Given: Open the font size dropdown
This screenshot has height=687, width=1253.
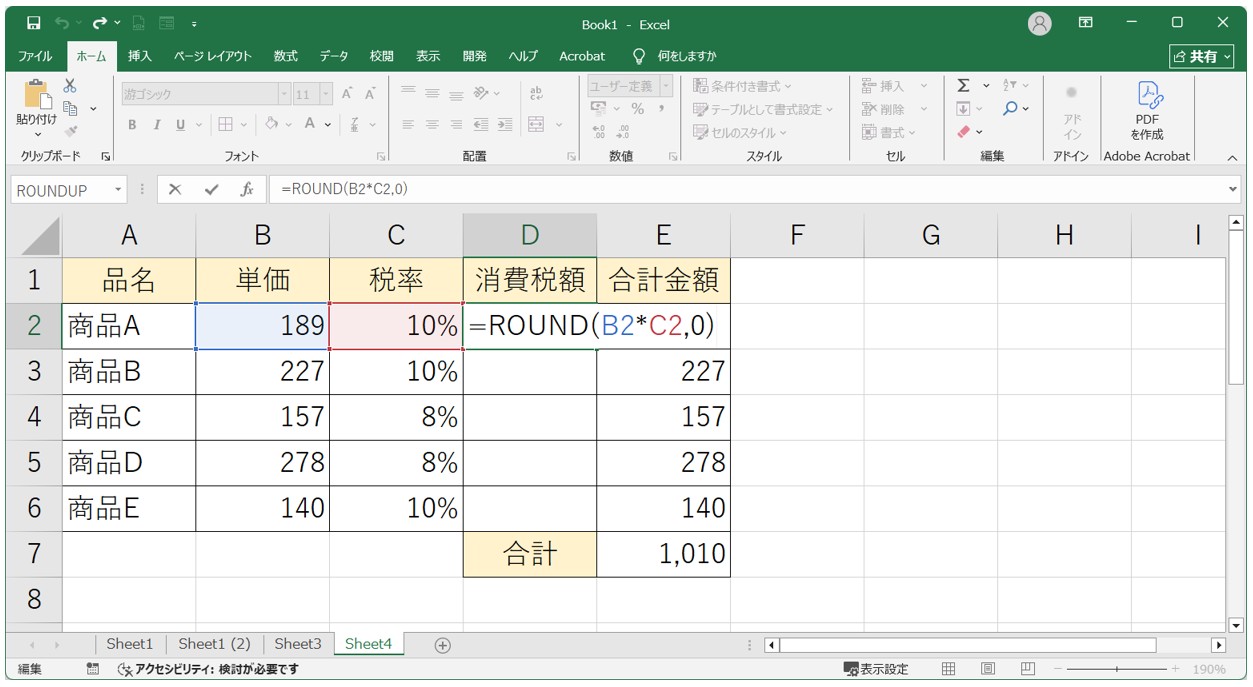Looking at the screenshot, I should pyautogui.click(x=325, y=93).
